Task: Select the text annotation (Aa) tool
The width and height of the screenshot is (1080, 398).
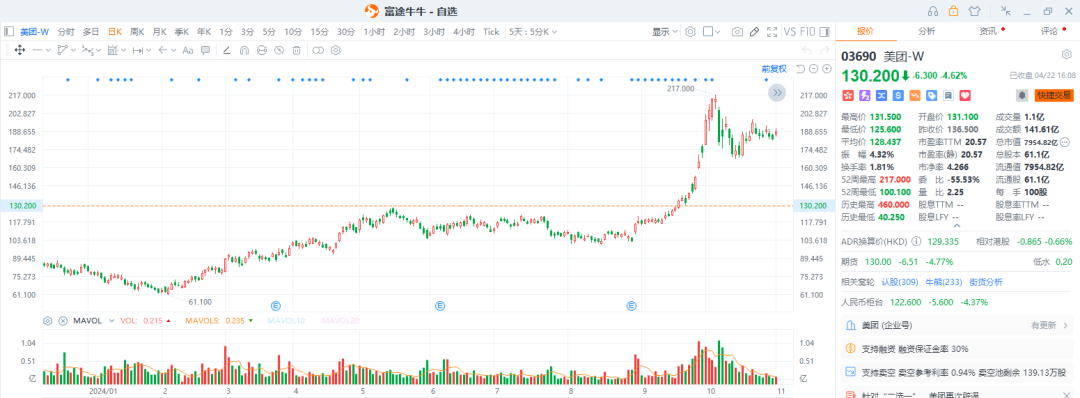Action: point(187,50)
